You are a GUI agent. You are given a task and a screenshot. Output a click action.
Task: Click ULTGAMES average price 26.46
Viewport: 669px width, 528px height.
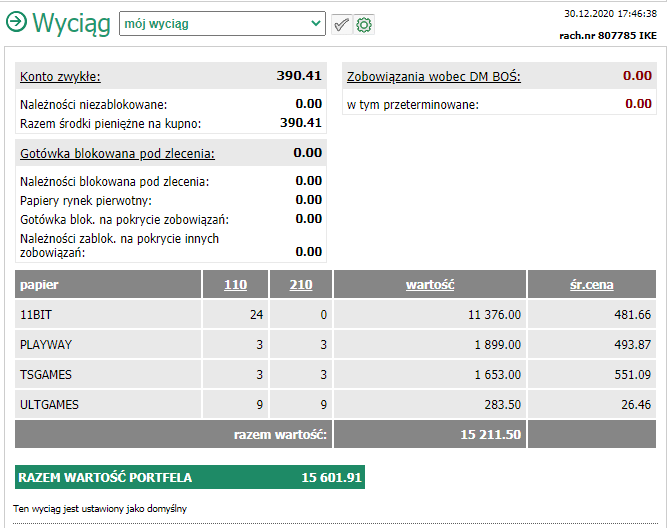point(636,404)
